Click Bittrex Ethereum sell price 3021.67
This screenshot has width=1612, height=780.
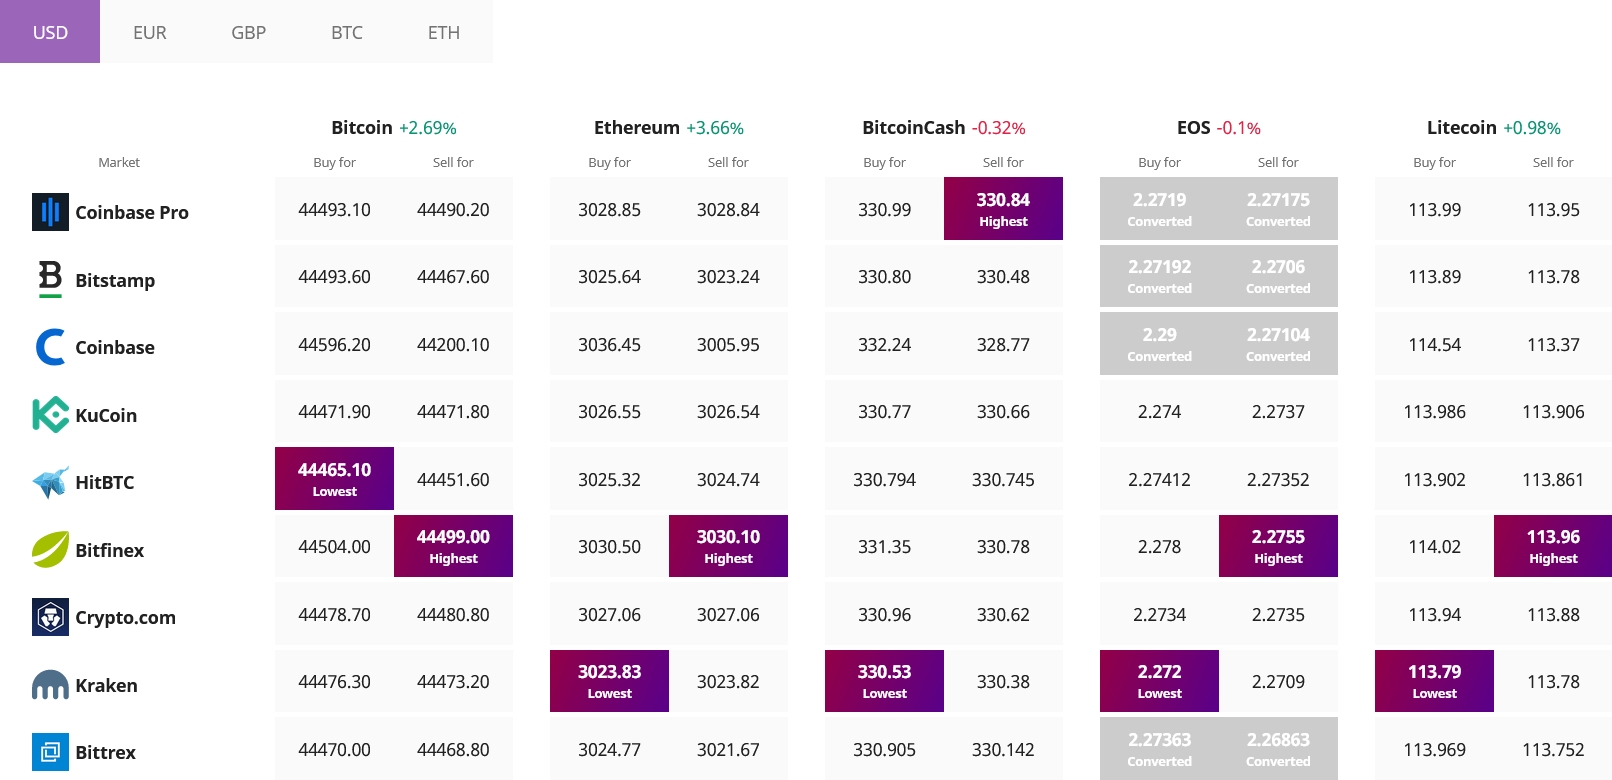tap(728, 749)
